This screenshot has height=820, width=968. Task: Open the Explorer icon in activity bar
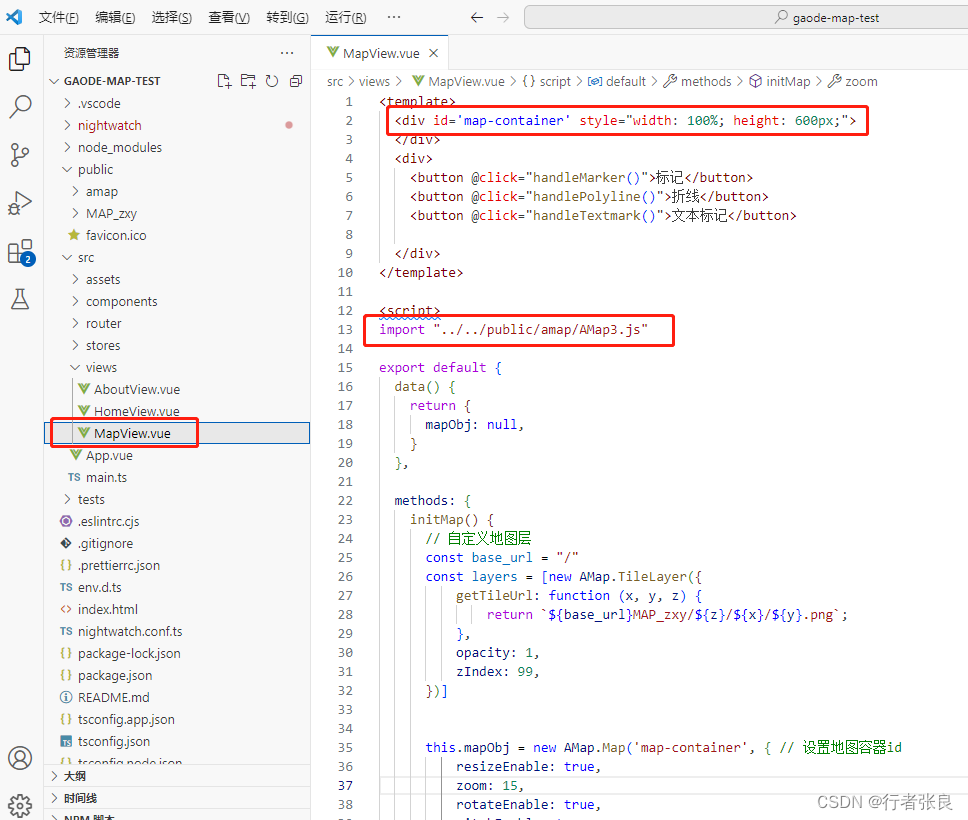[20, 59]
